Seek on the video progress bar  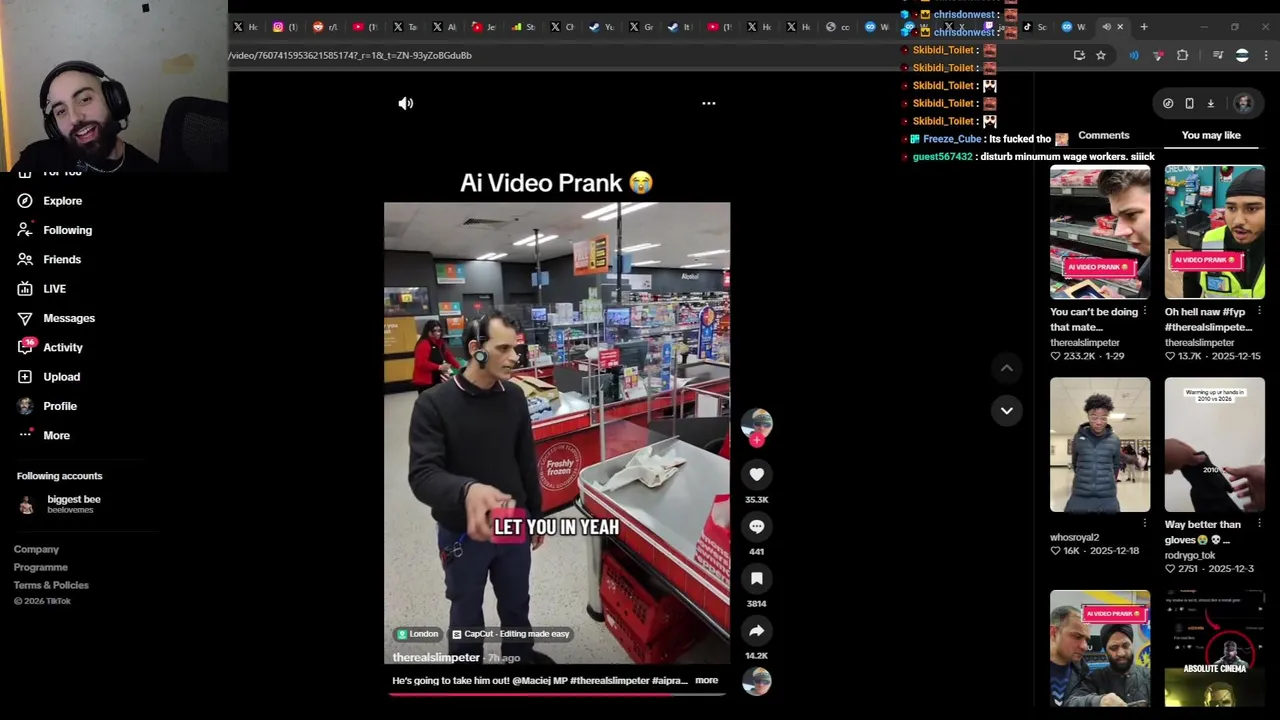557,693
